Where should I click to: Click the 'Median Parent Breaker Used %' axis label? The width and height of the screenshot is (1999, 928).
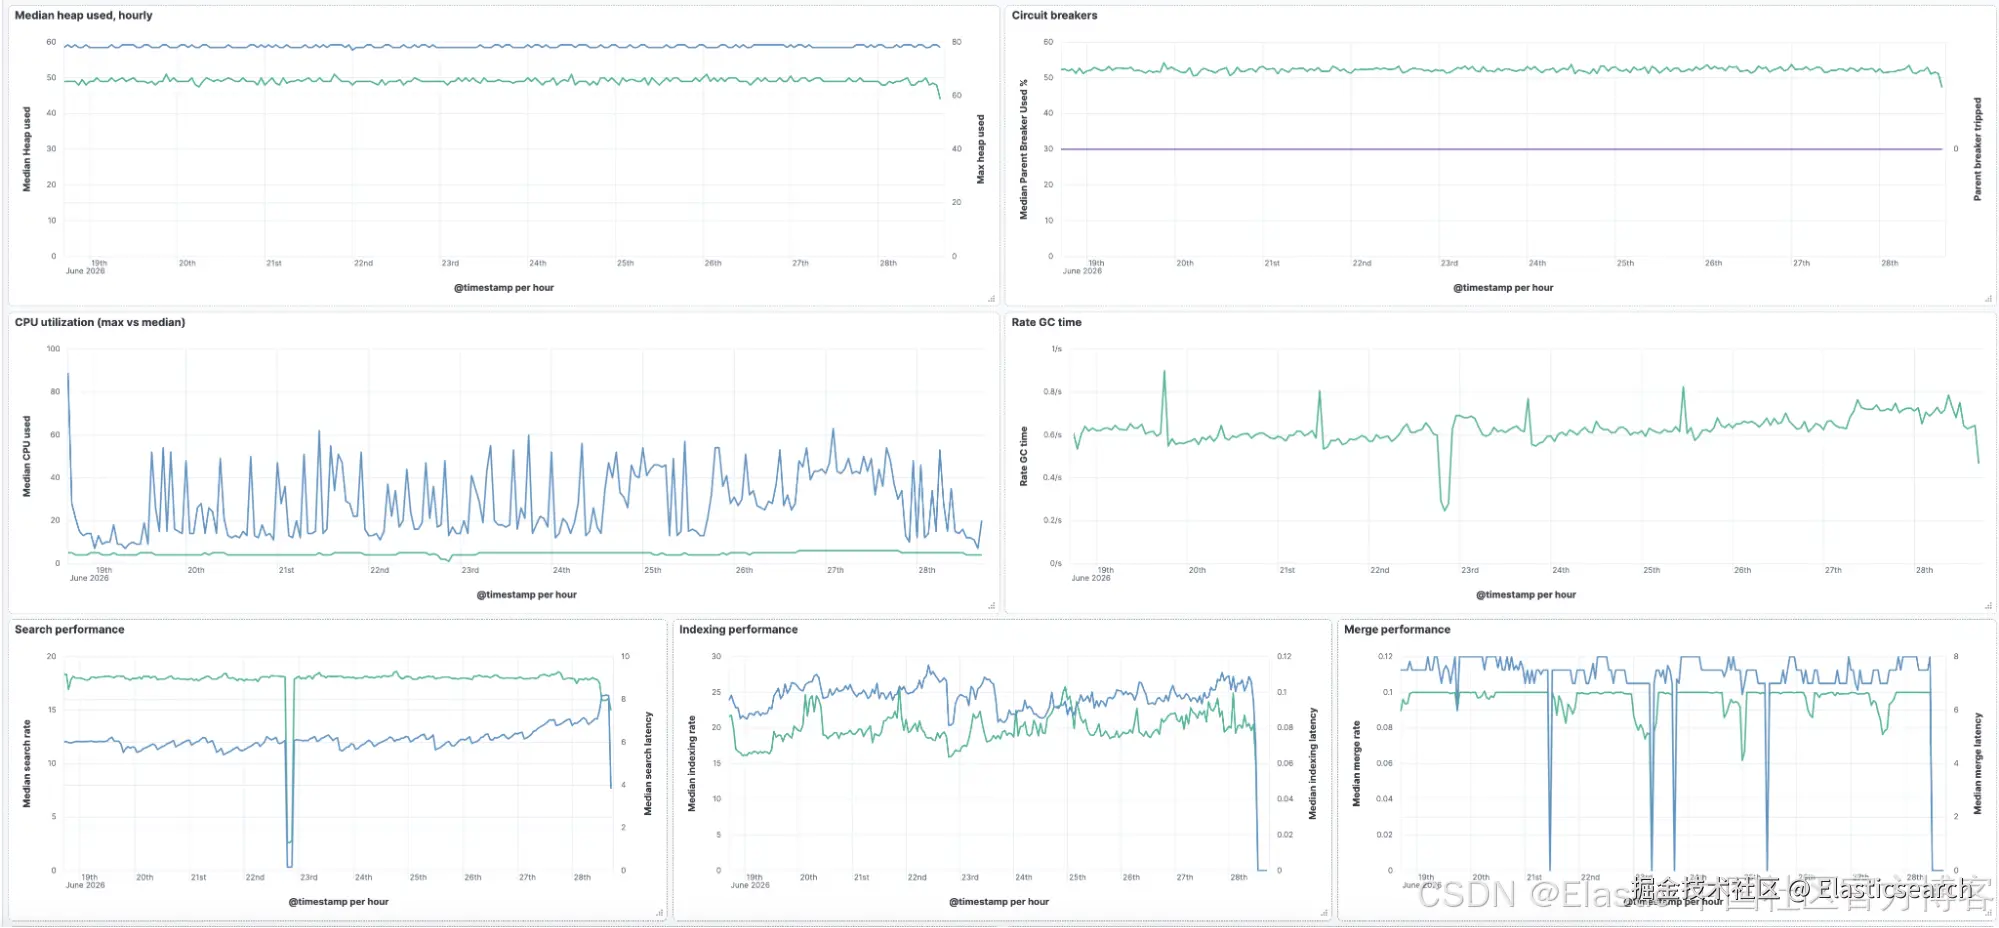click(1023, 149)
